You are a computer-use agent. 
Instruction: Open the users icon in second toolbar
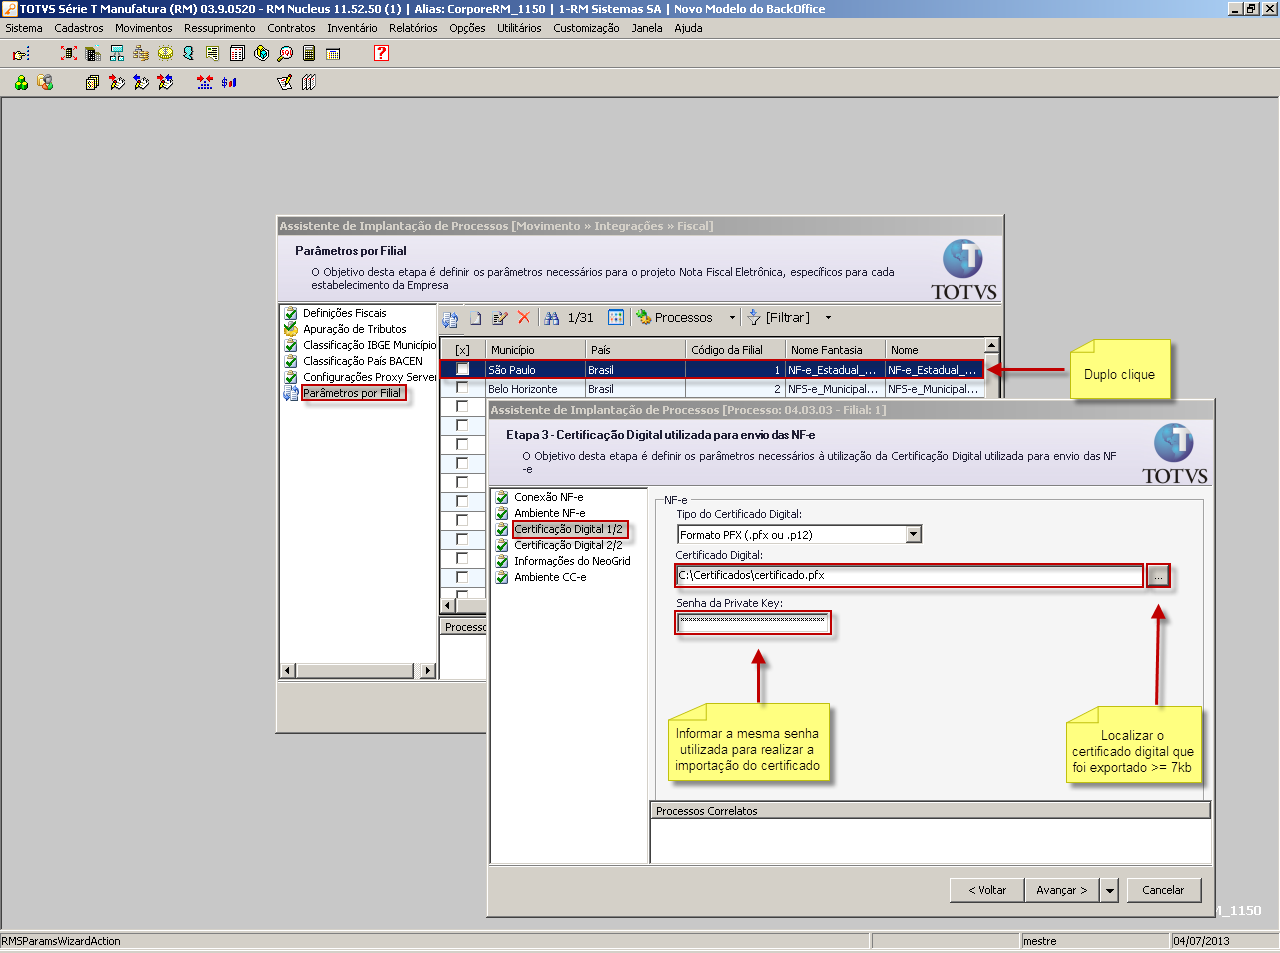(45, 82)
